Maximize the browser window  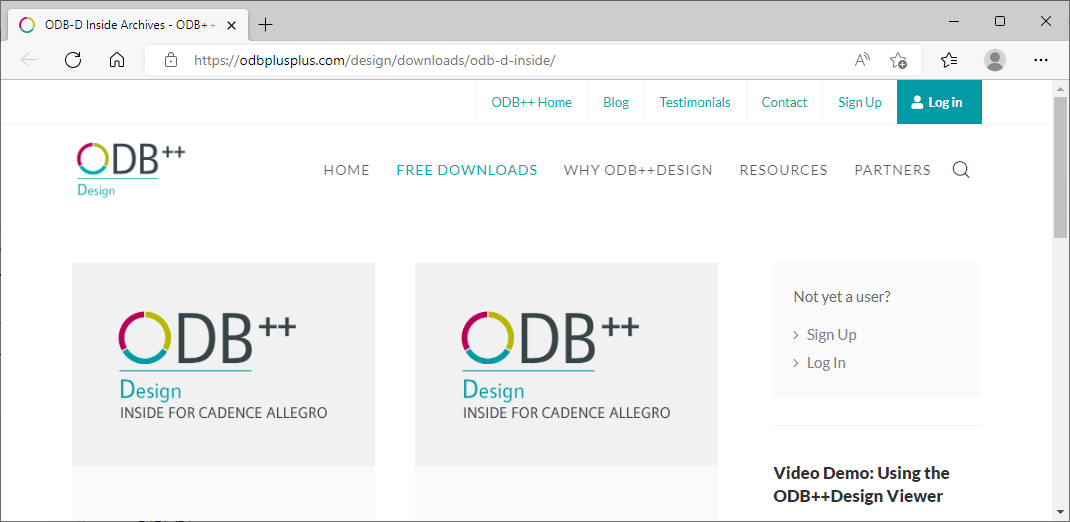[x=1000, y=21]
